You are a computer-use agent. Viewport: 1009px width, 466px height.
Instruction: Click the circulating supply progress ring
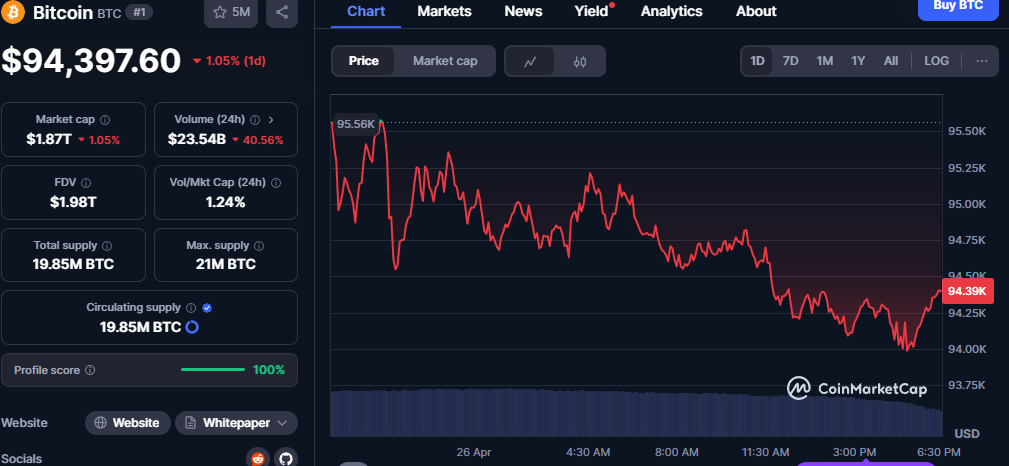click(x=192, y=327)
